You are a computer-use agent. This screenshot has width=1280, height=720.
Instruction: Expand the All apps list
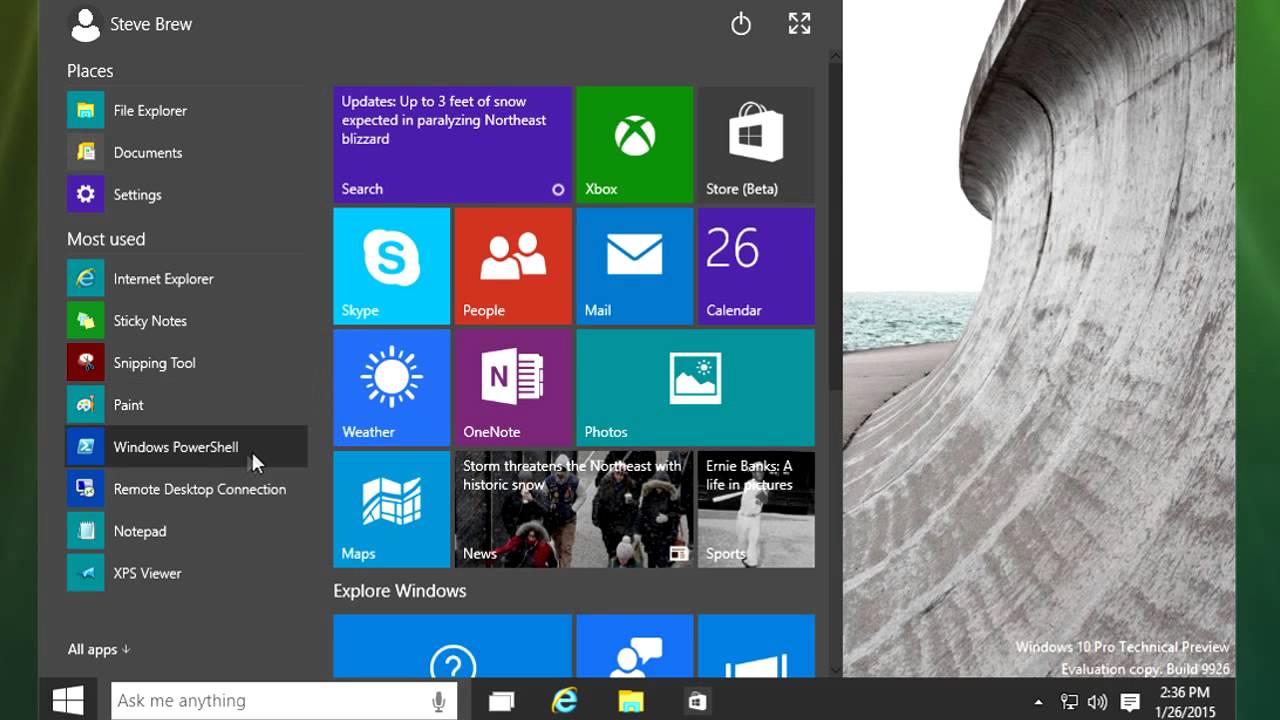point(99,650)
